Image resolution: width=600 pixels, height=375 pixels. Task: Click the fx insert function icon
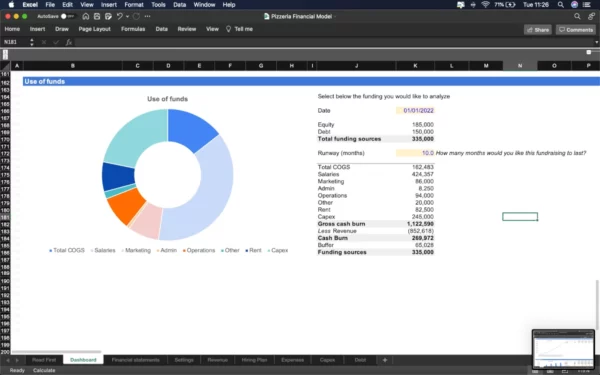pos(68,42)
